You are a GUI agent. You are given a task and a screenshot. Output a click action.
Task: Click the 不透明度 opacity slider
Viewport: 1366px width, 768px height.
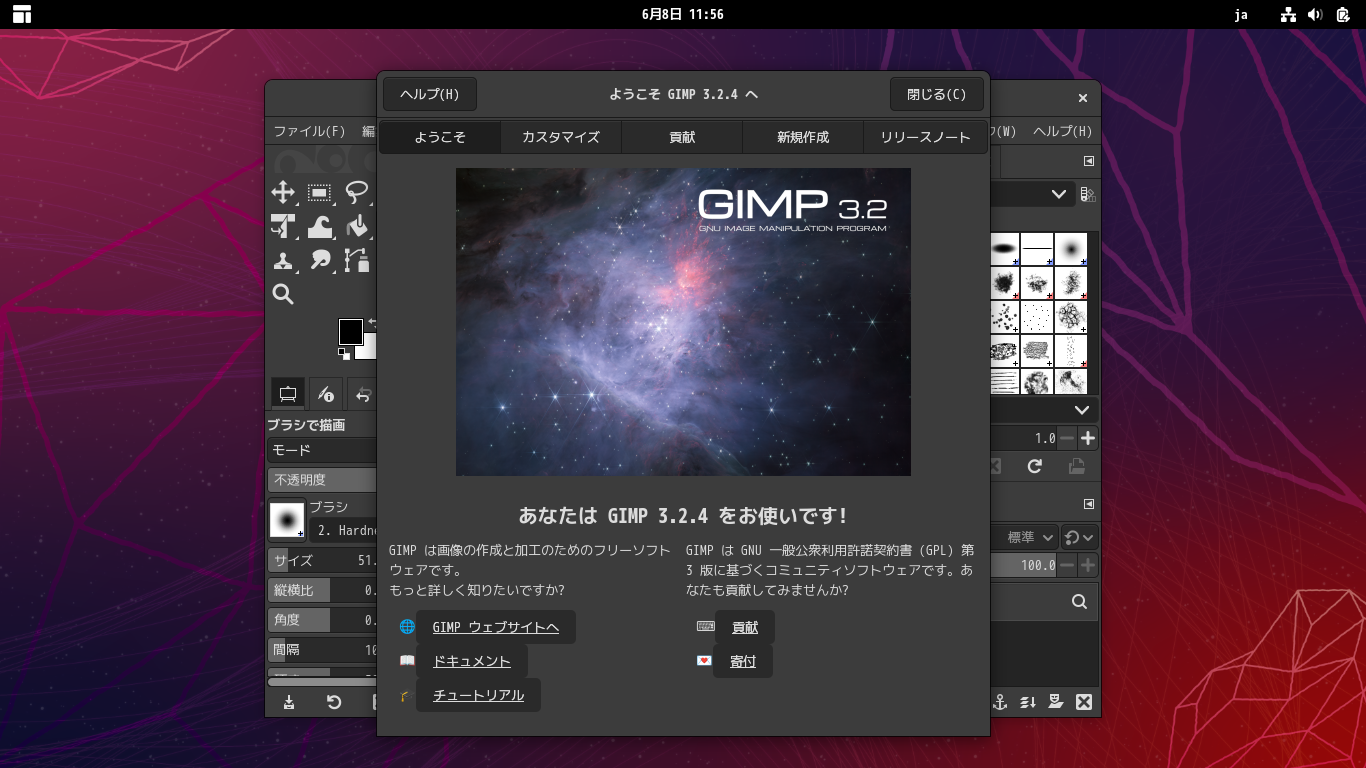click(322, 480)
